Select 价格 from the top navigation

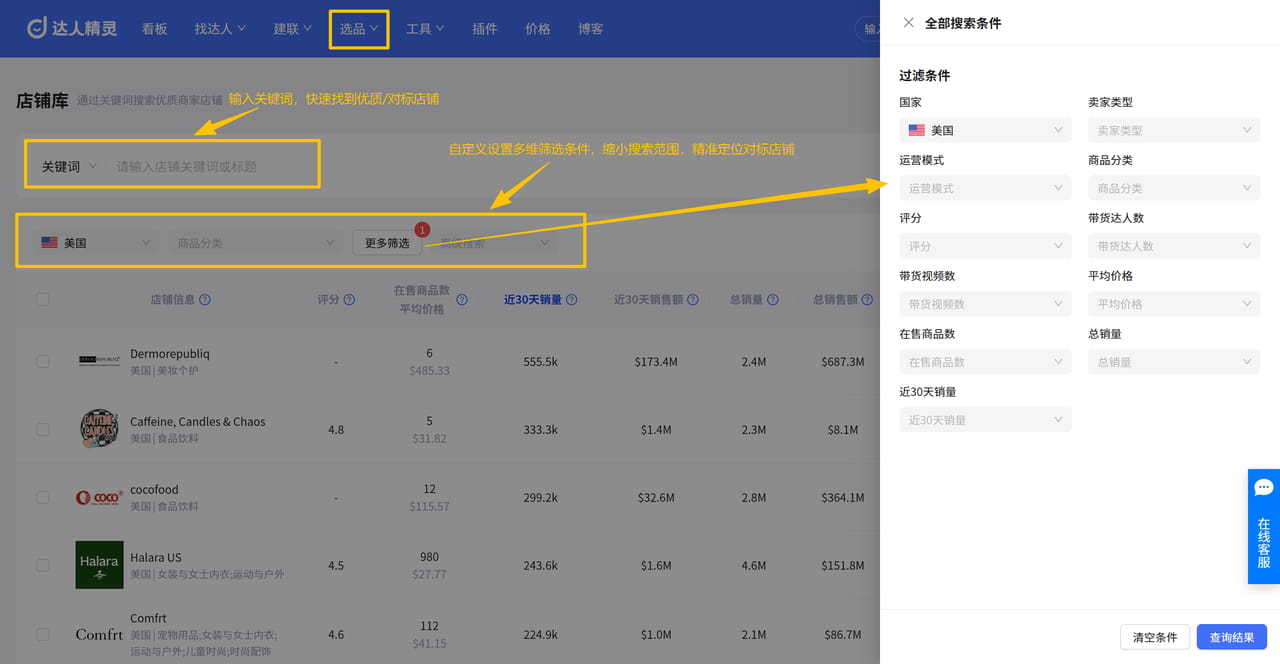coord(537,29)
